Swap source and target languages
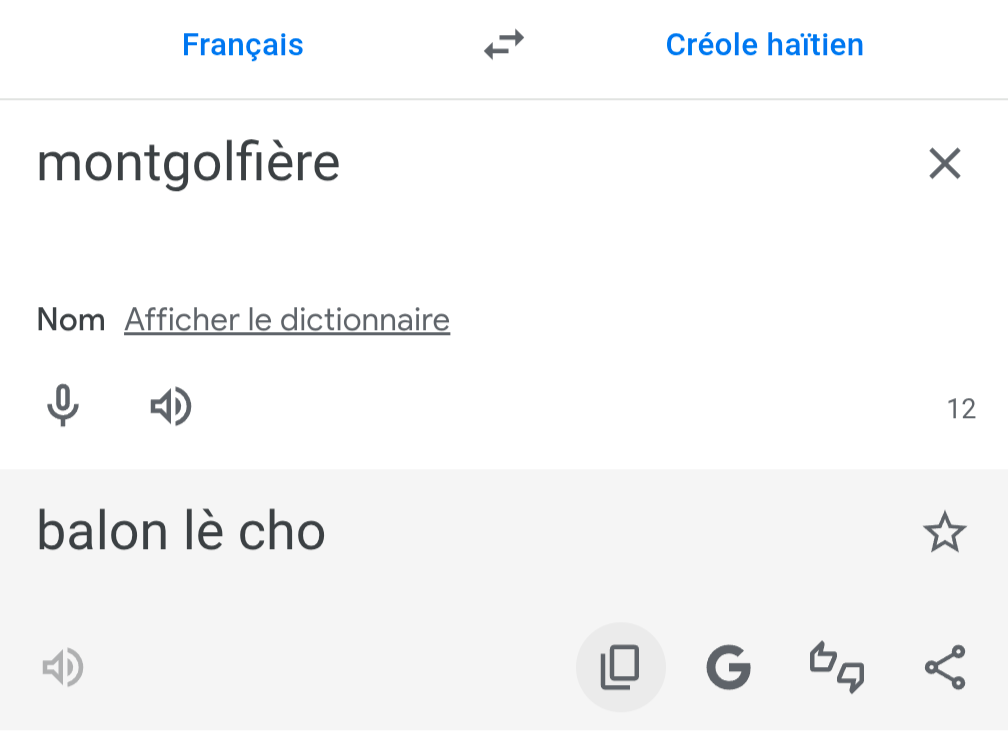This screenshot has height=744, width=1008. (x=504, y=45)
